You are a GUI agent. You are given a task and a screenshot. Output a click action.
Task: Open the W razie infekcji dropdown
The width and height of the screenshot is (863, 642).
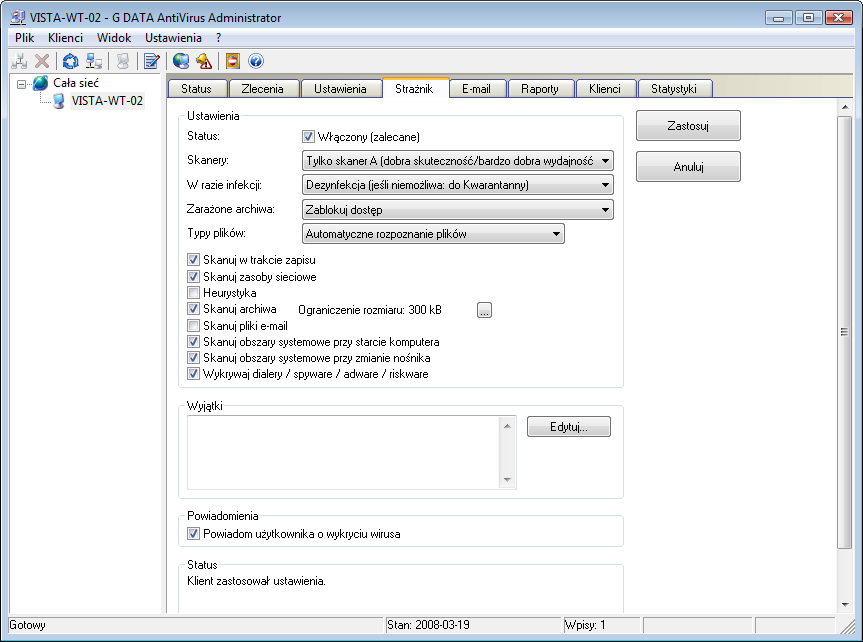click(x=457, y=185)
